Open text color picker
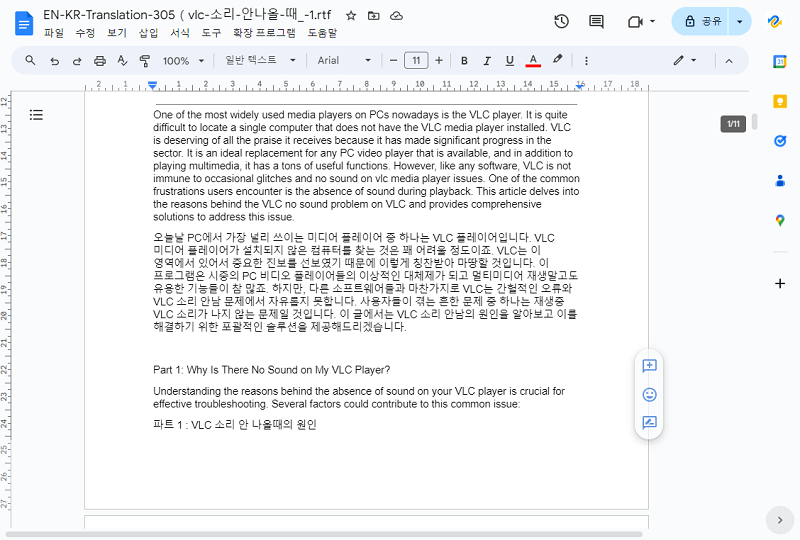The width and height of the screenshot is (800, 540). point(533,61)
